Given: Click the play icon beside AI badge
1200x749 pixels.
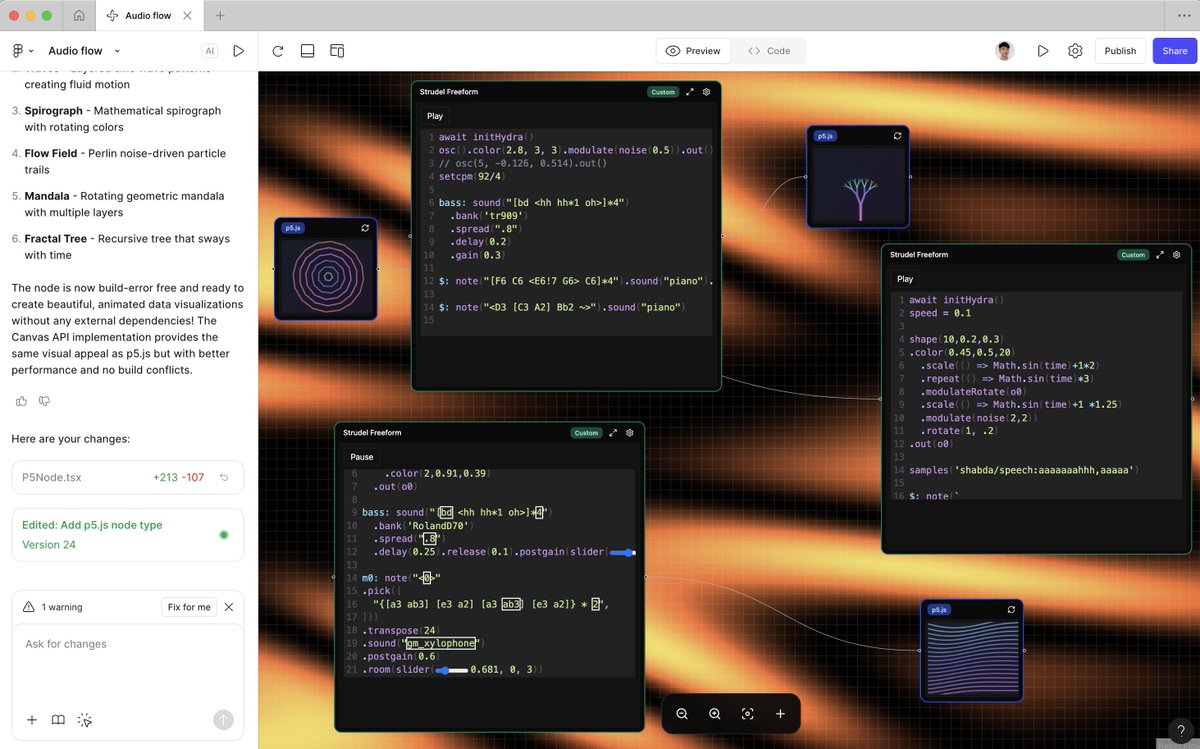Looking at the screenshot, I should tap(238, 51).
